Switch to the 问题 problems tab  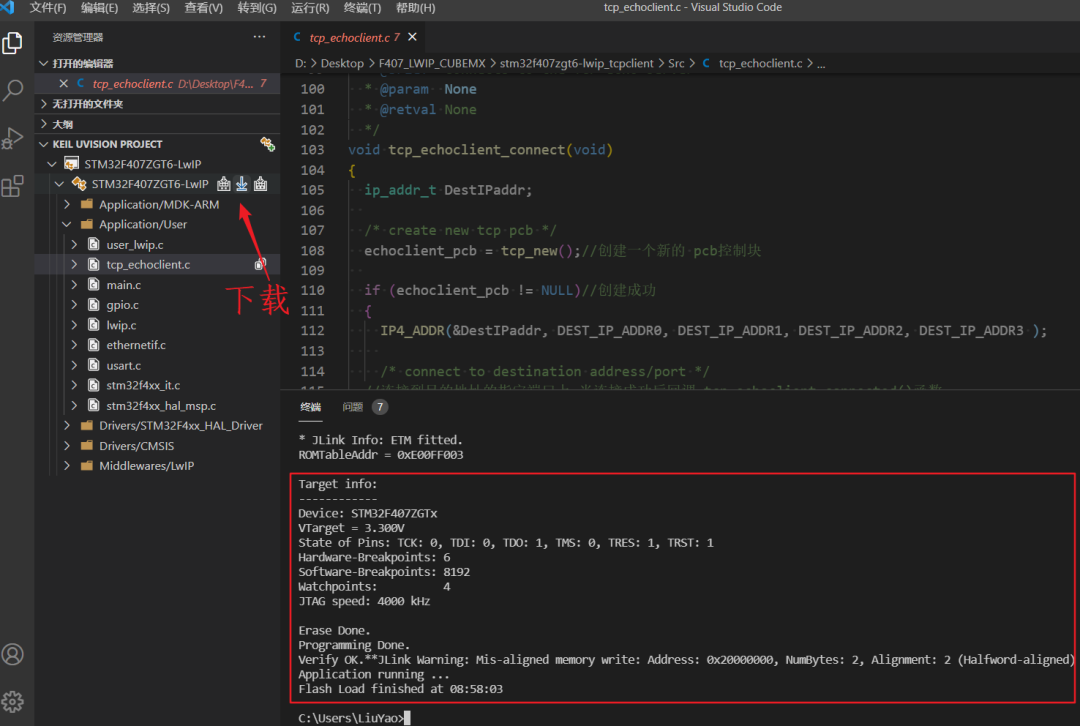[x=353, y=407]
